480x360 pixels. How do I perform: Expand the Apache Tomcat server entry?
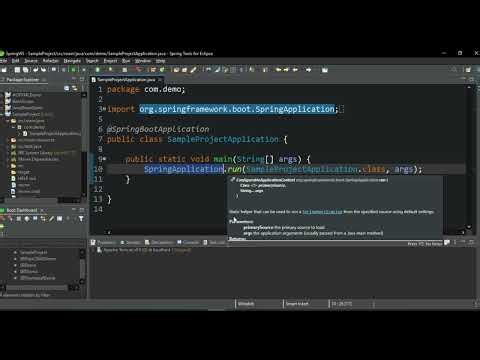(93, 250)
